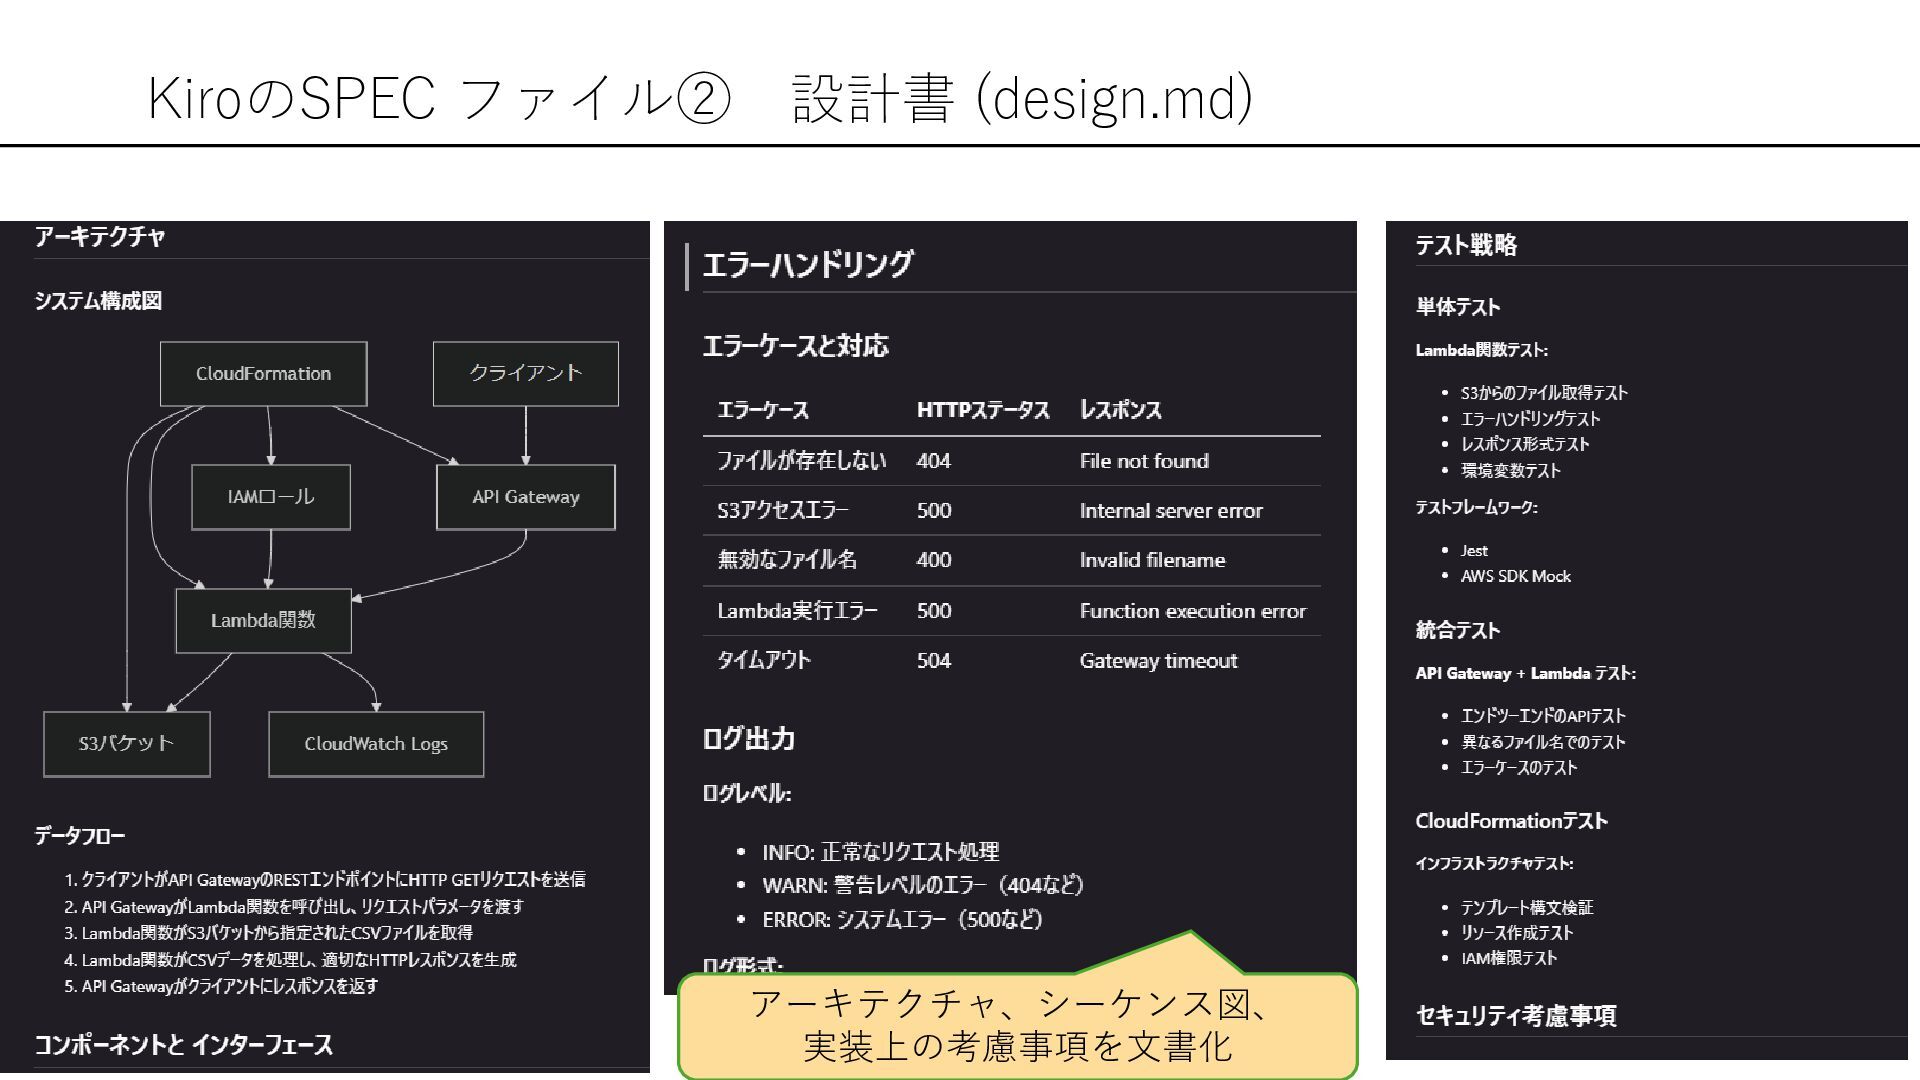Click the HTTPステータス column header
This screenshot has height=1080, width=1920.
click(x=983, y=411)
